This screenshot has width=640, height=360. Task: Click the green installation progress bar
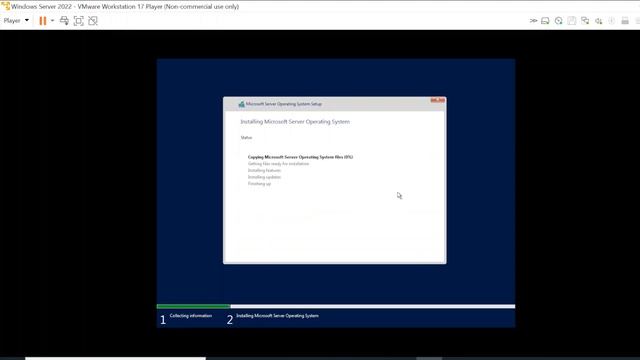pos(193,306)
